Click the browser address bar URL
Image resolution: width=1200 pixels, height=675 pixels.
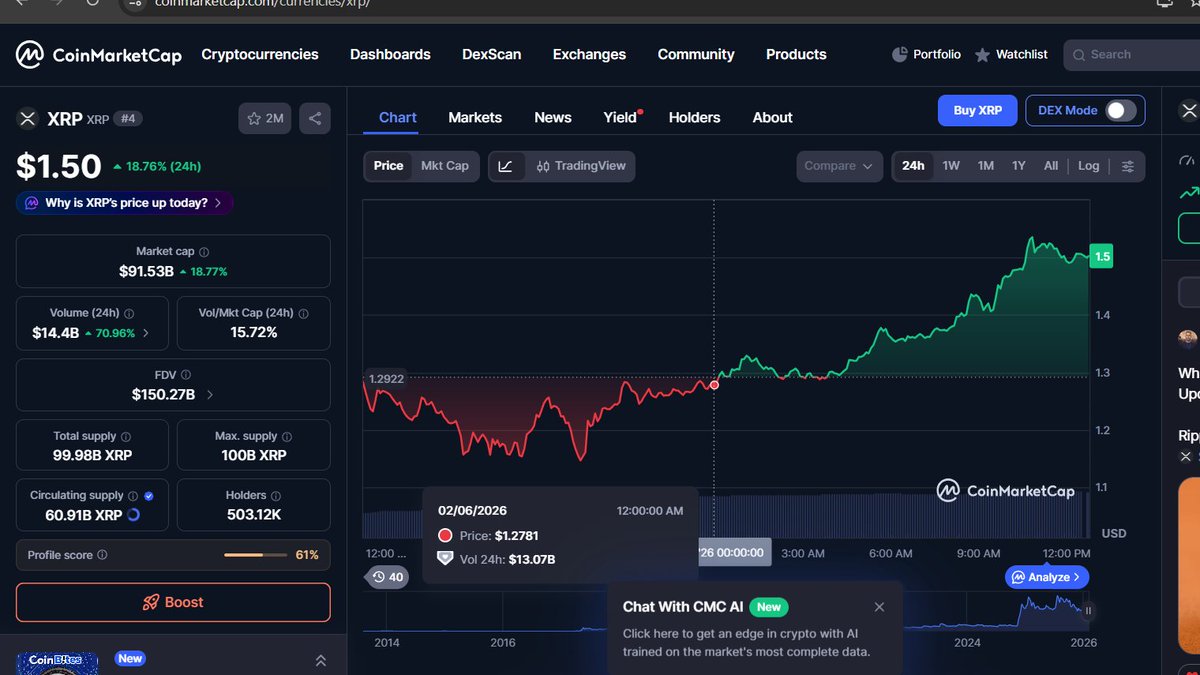(263, 3)
